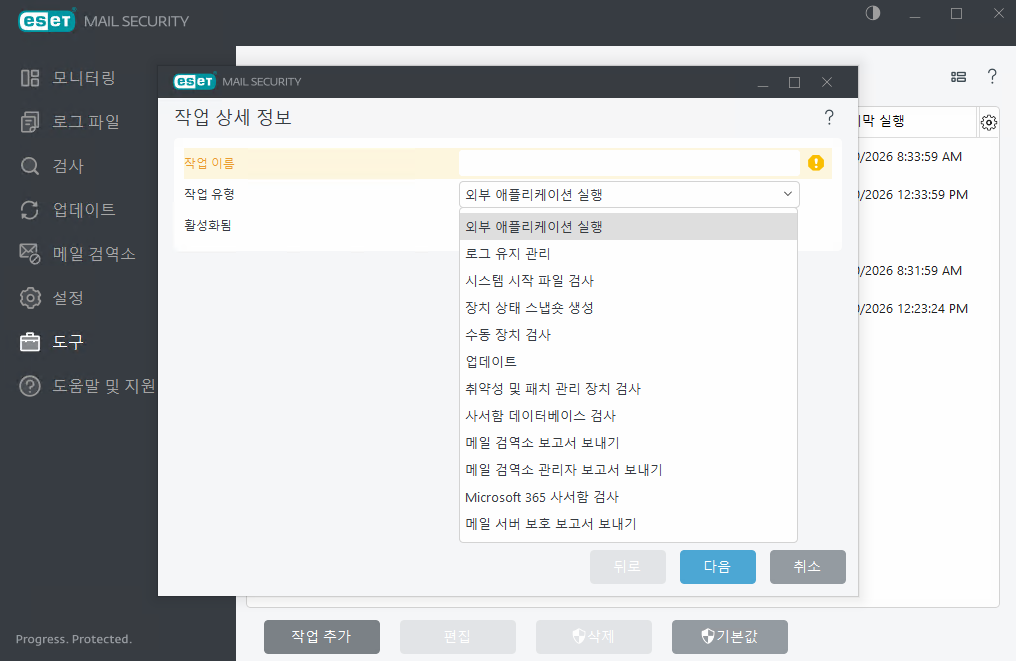Select Microsoft 365 사서함 검사 option

pyautogui.click(x=628, y=497)
